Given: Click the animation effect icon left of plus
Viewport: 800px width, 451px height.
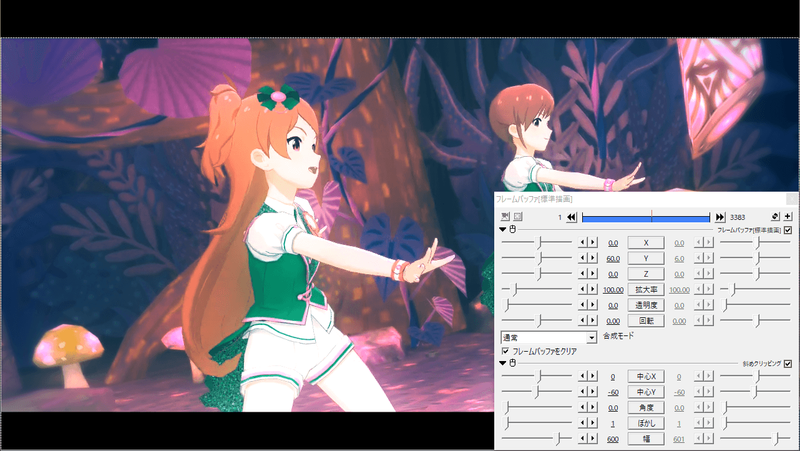Looking at the screenshot, I should click(x=776, y=216).
